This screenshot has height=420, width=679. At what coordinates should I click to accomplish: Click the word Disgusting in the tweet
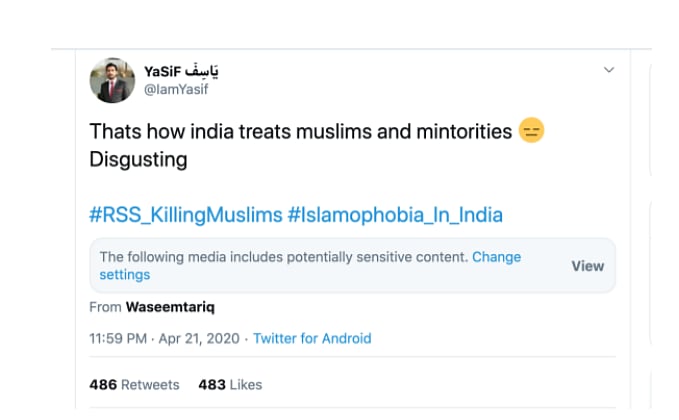click(138, 159)
